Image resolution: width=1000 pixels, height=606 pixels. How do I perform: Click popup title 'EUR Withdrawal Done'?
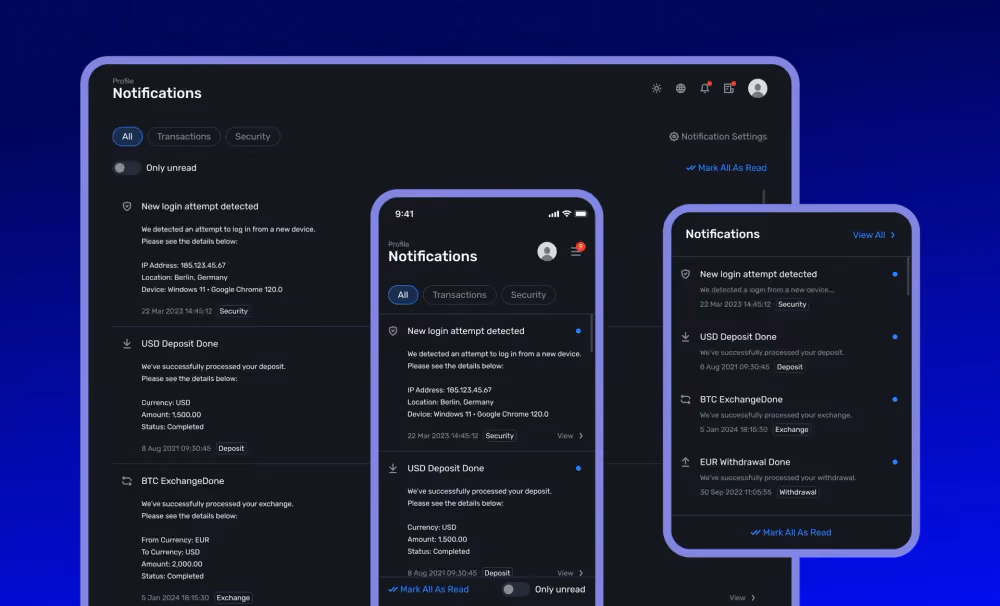click(745, 462)
